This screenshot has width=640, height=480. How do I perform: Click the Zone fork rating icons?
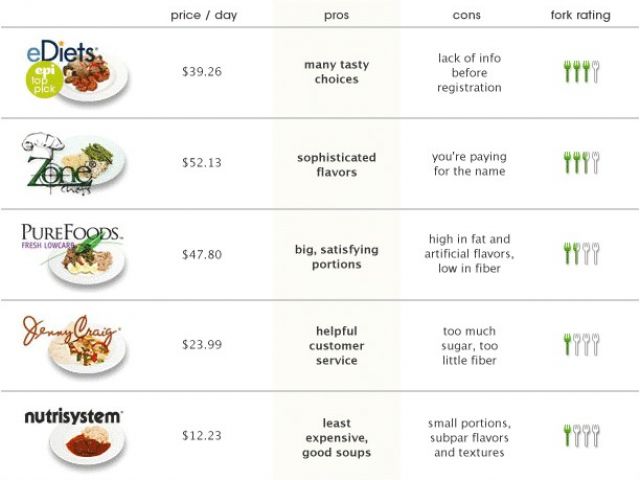tap(581, 163)
